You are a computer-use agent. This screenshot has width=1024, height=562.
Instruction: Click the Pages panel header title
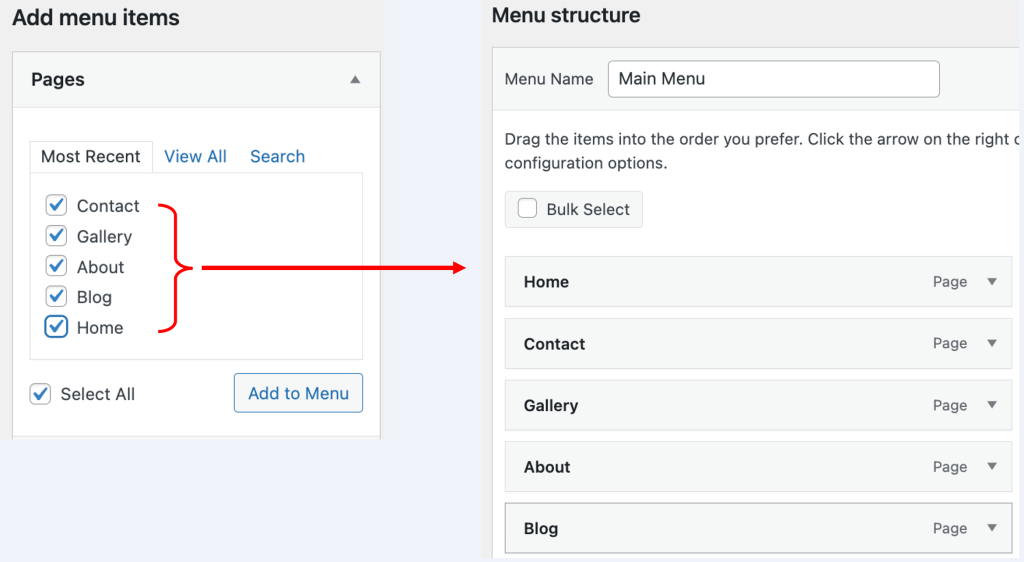click(58, 80)
